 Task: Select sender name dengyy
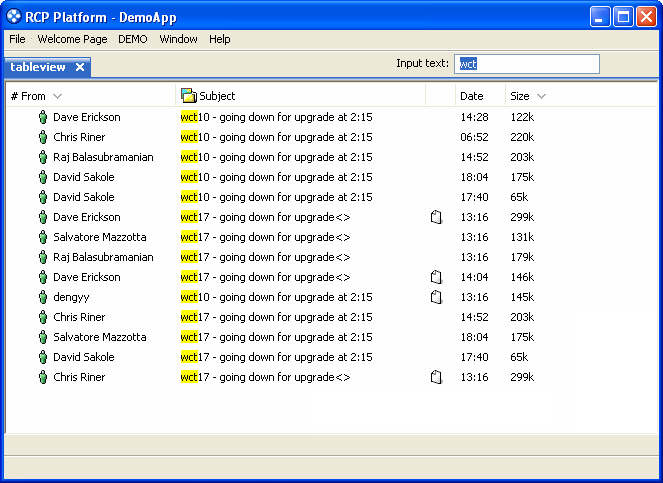[x=71, y=297]
